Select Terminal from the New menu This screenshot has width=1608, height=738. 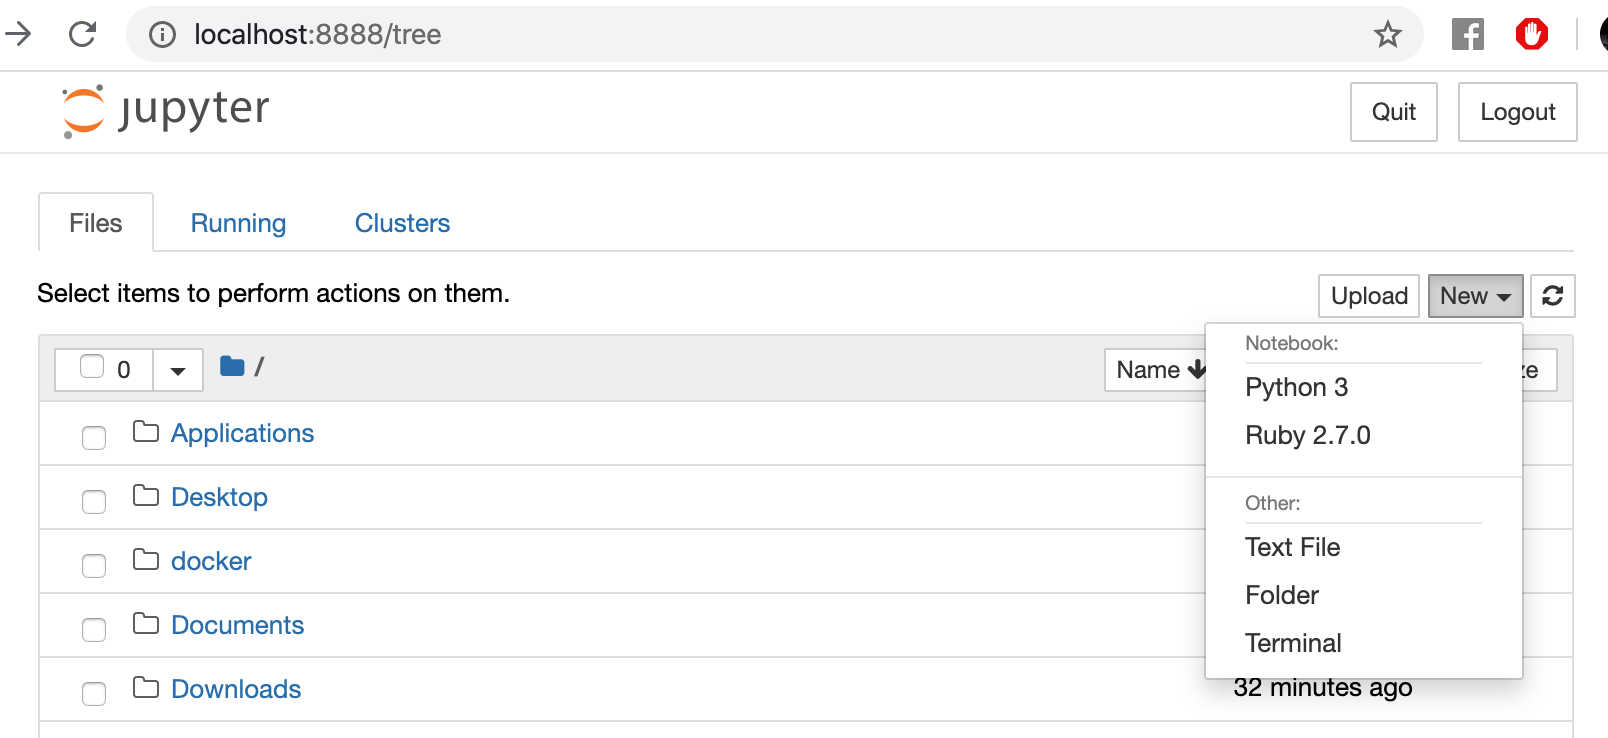point(1293,643)
